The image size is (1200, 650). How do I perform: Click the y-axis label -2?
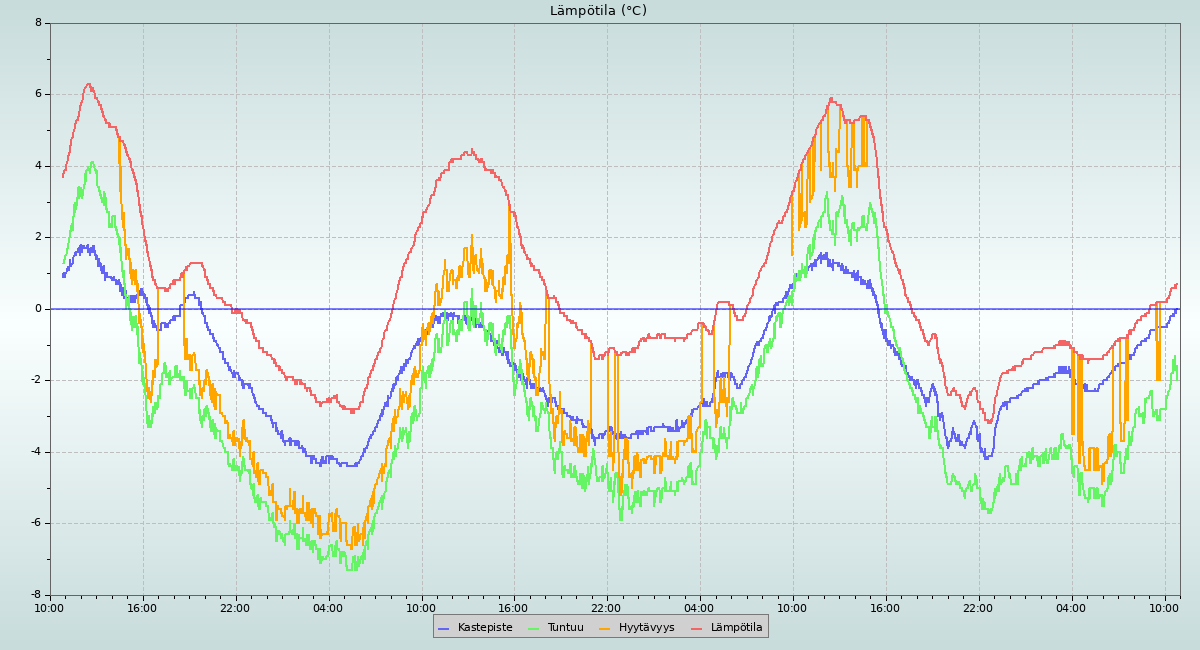(36, 380)
